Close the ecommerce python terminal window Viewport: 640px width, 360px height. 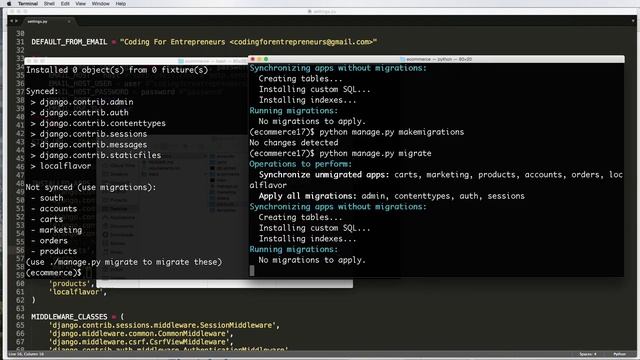point(253,59)
